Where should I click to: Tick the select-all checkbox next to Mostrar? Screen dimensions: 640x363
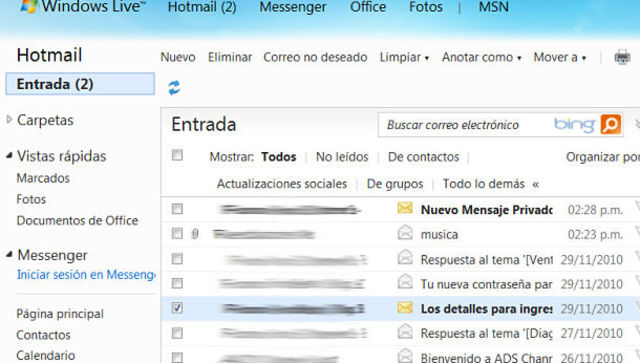[177, 155]
